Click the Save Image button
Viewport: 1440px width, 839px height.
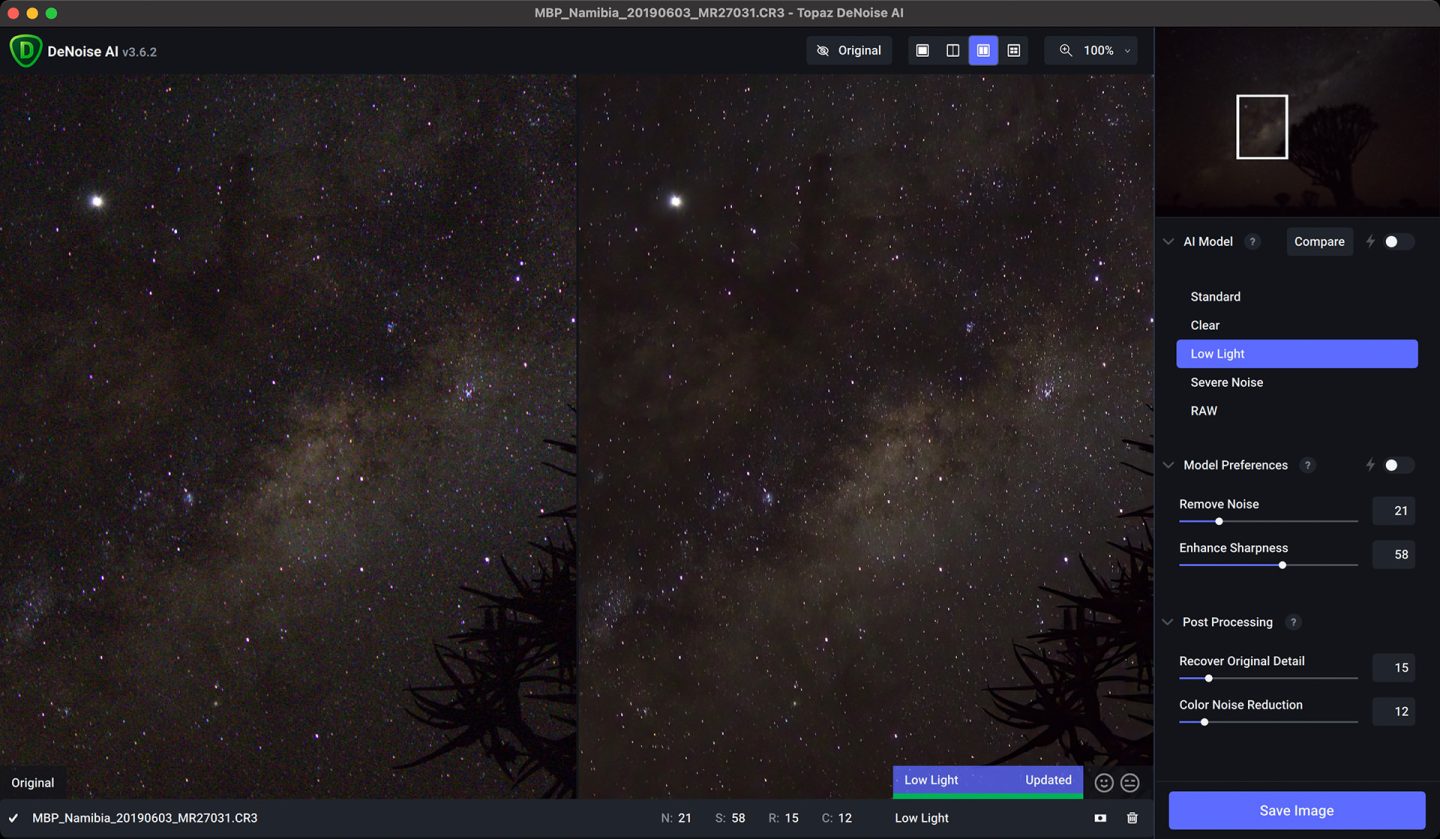click(x=1296, y=810)
